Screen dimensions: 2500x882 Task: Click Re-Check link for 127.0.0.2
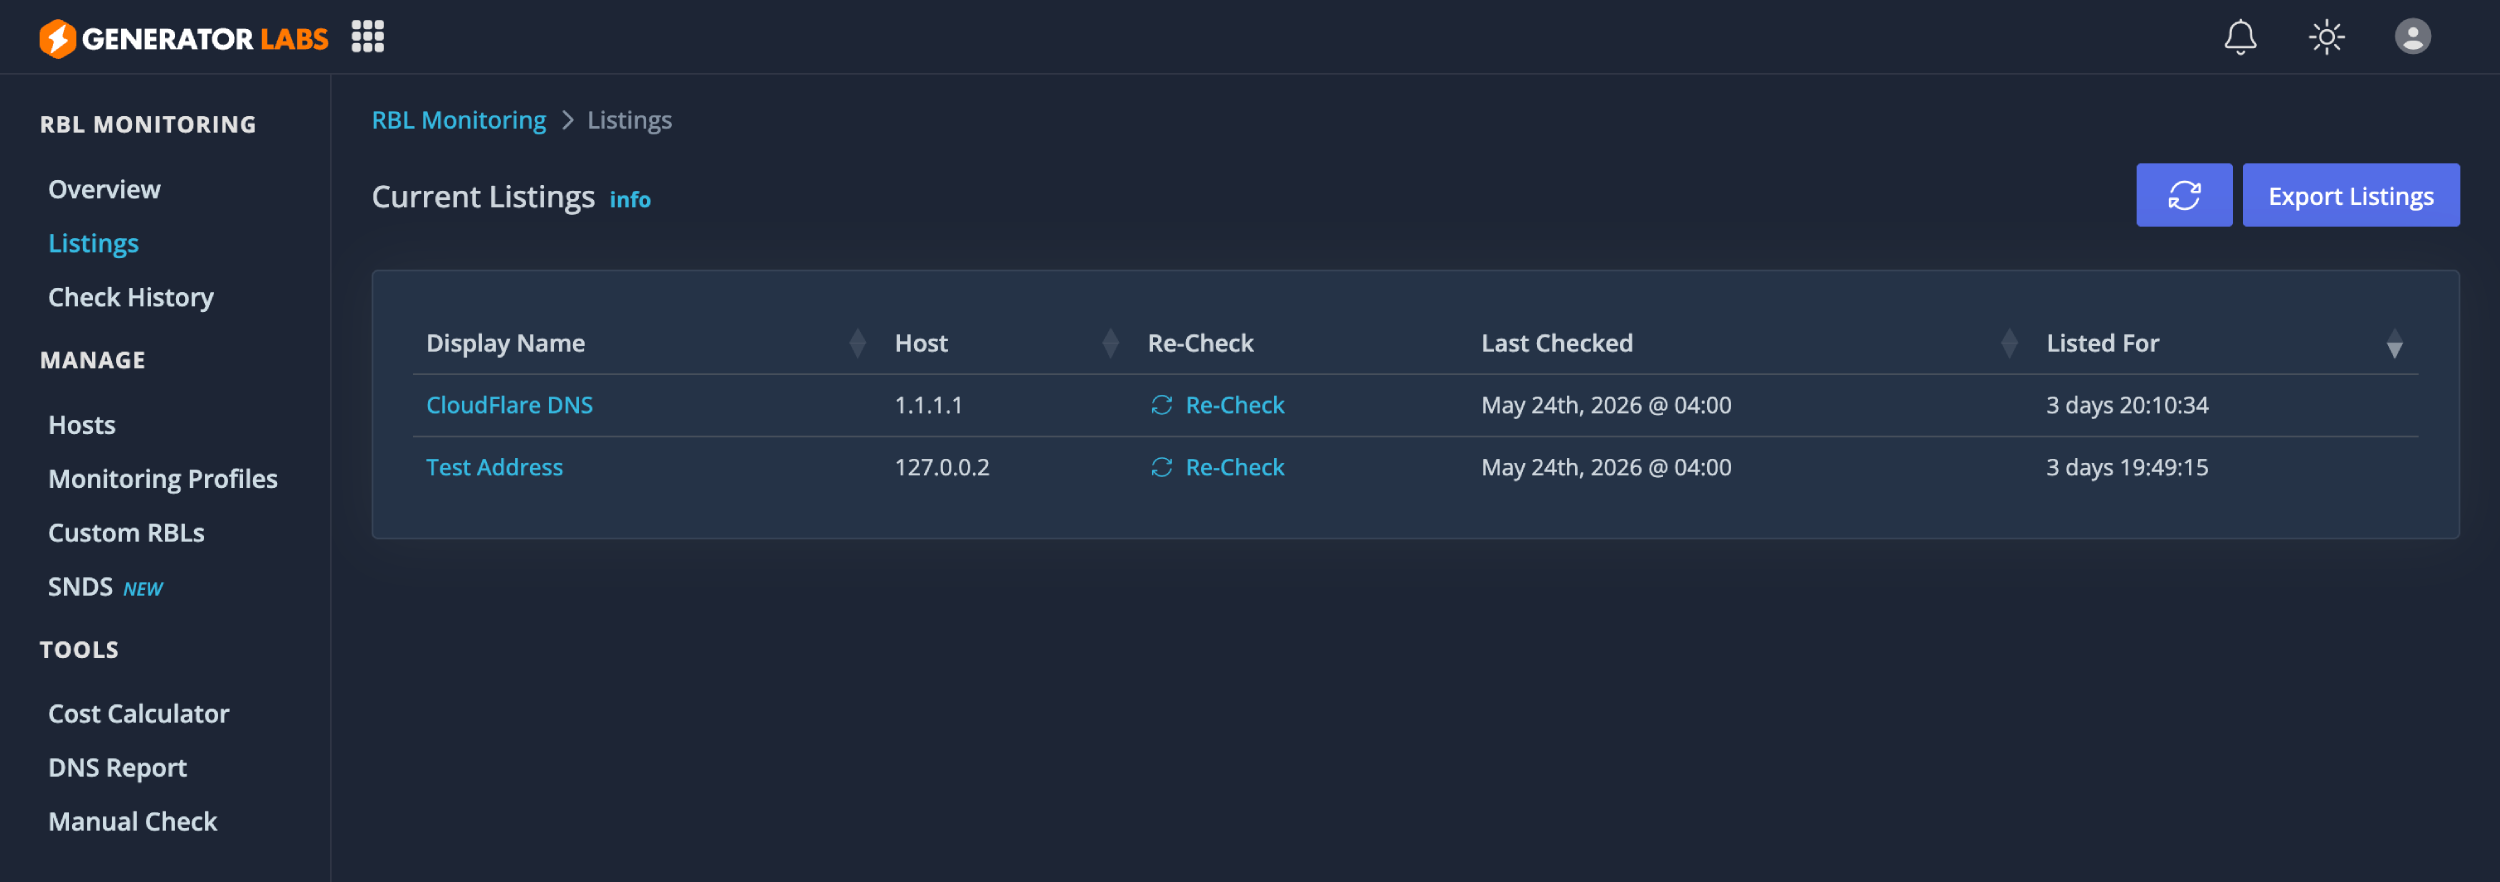1235,467
